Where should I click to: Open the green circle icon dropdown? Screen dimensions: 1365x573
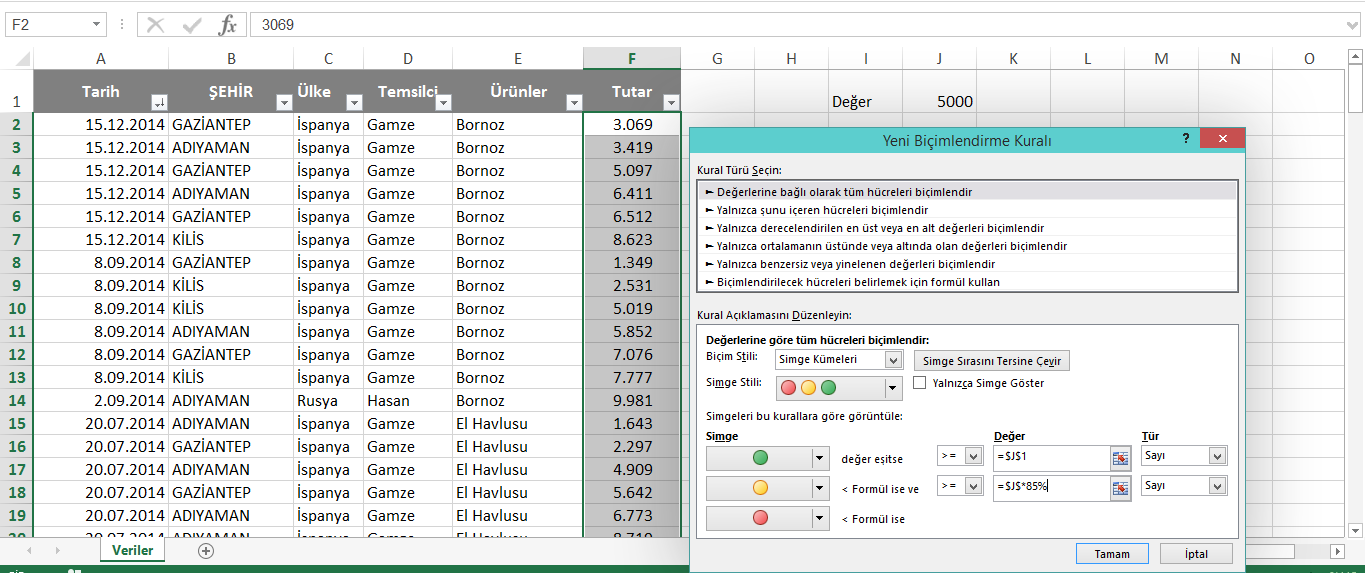coord(820,458)
